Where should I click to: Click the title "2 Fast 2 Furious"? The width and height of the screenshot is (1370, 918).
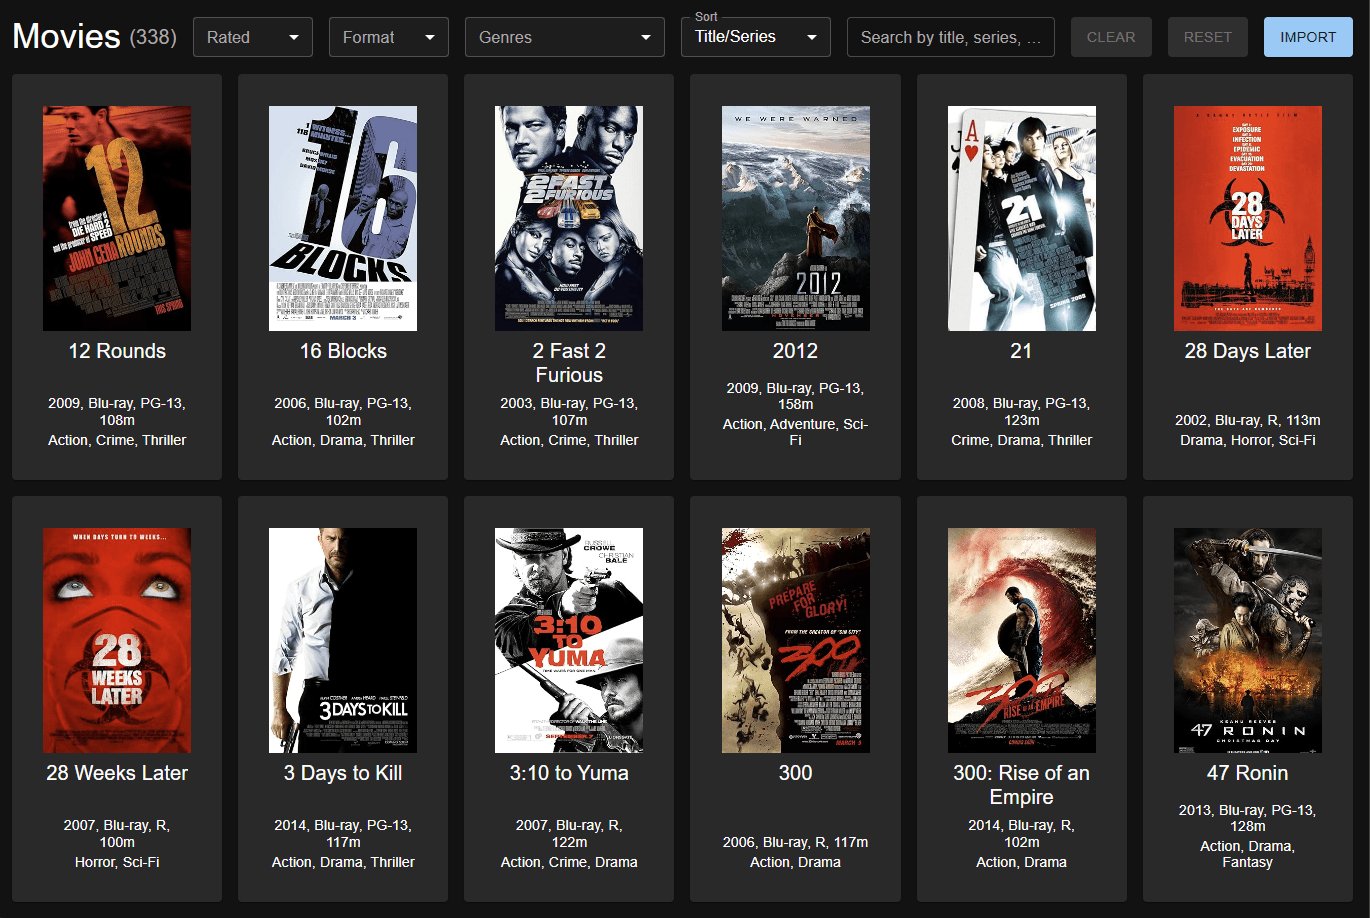coord(569,363)
